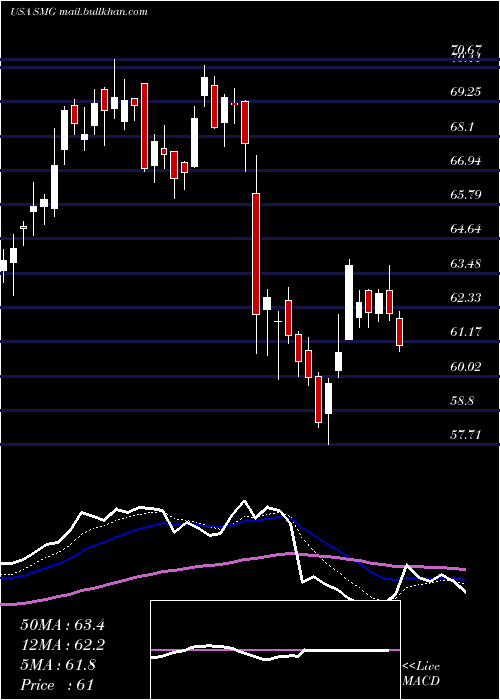The width and height of the screenshot is (500, 700).
Task: Click the 63.48 price label
Action: [x=466, y=264]
